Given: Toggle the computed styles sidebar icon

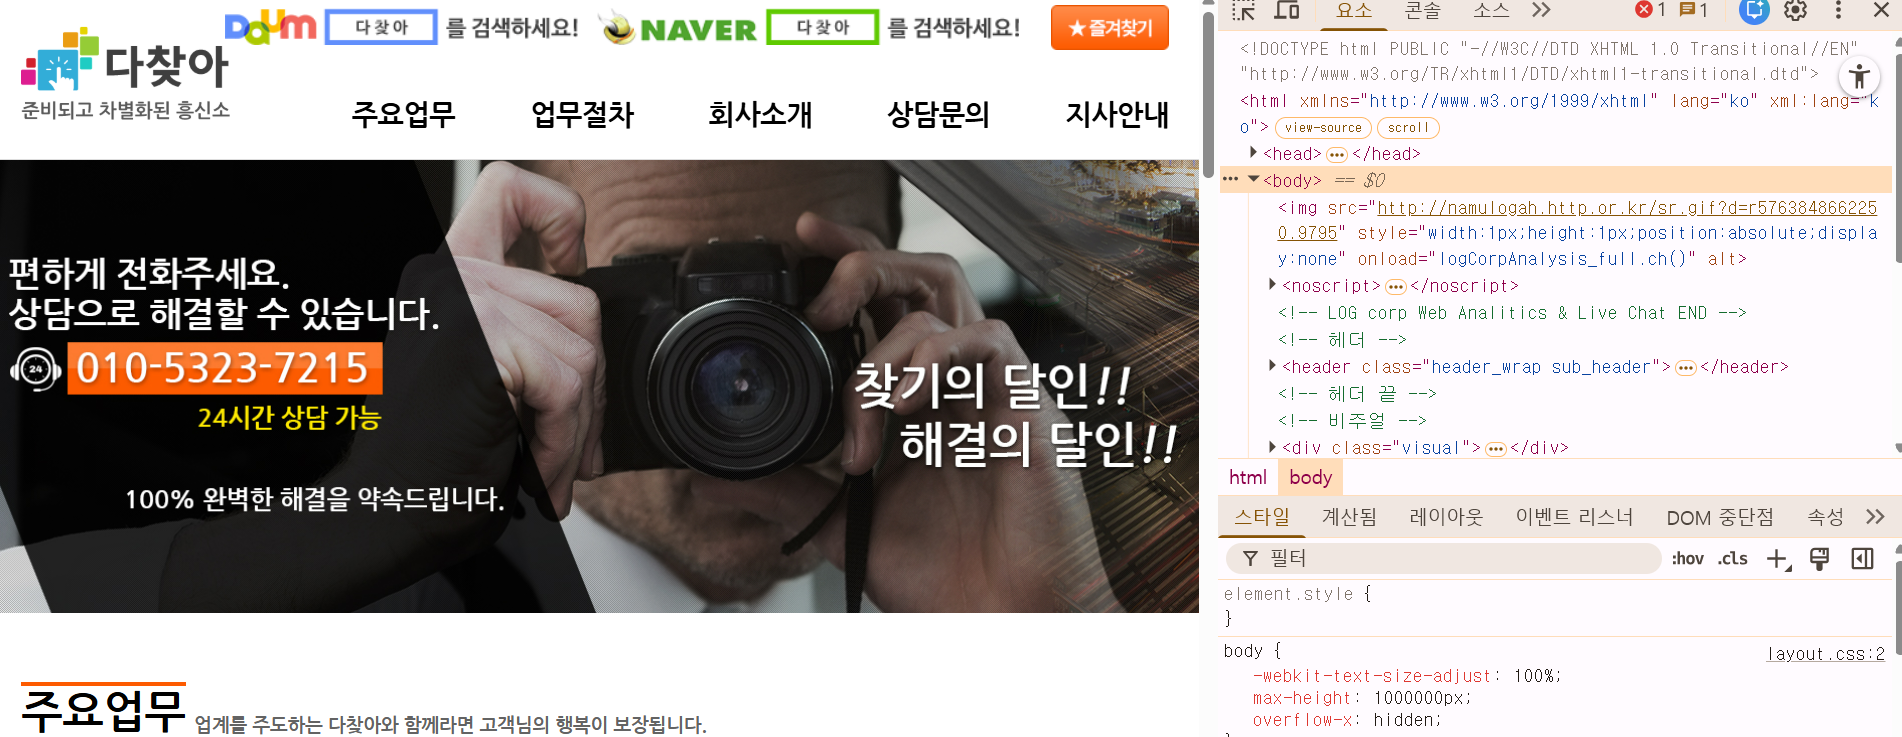Looking at the screenshot, I should click(1862, 559).
